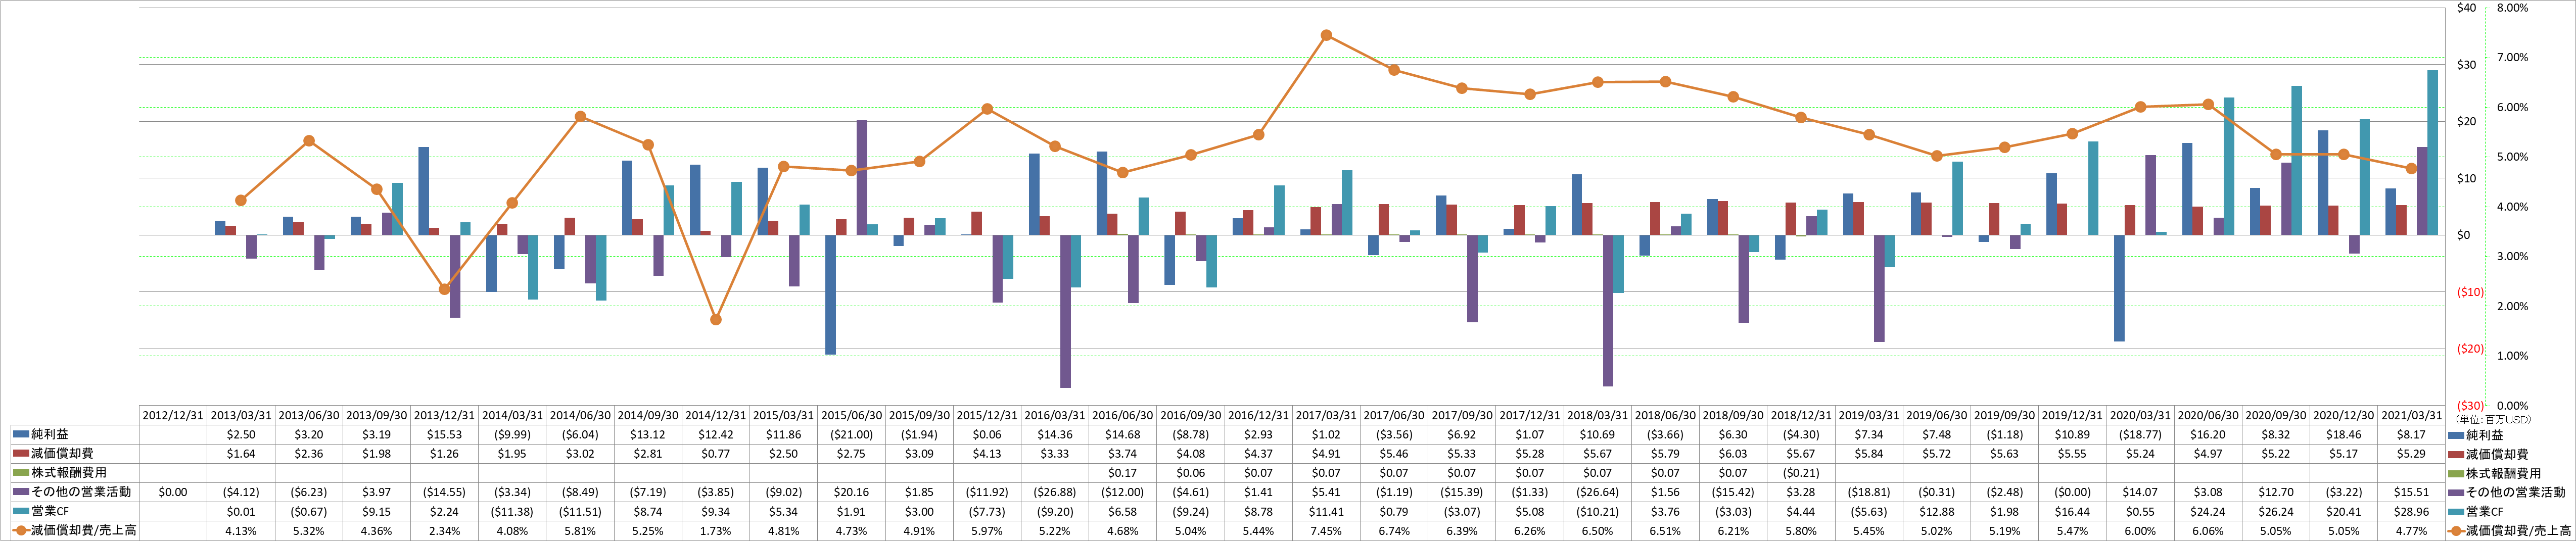The width and height of the screenshot is (2576, 541).
Task: Click the ratio value 1.73%
Action: pos(715,531)
